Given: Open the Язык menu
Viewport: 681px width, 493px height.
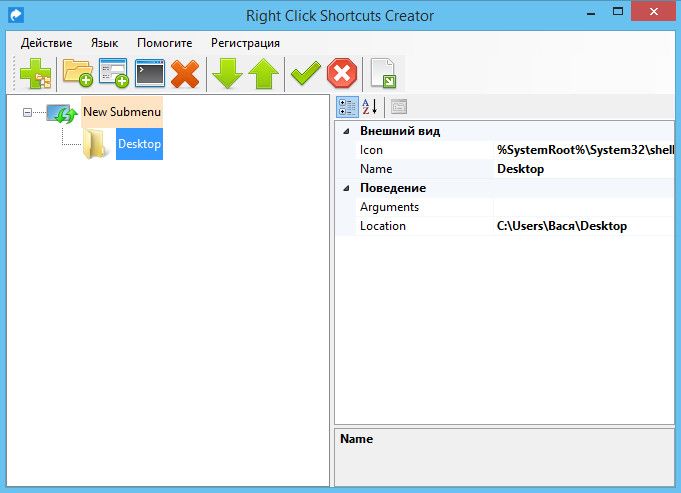Looking at the screenshot, I should click(x=104, y=43).
